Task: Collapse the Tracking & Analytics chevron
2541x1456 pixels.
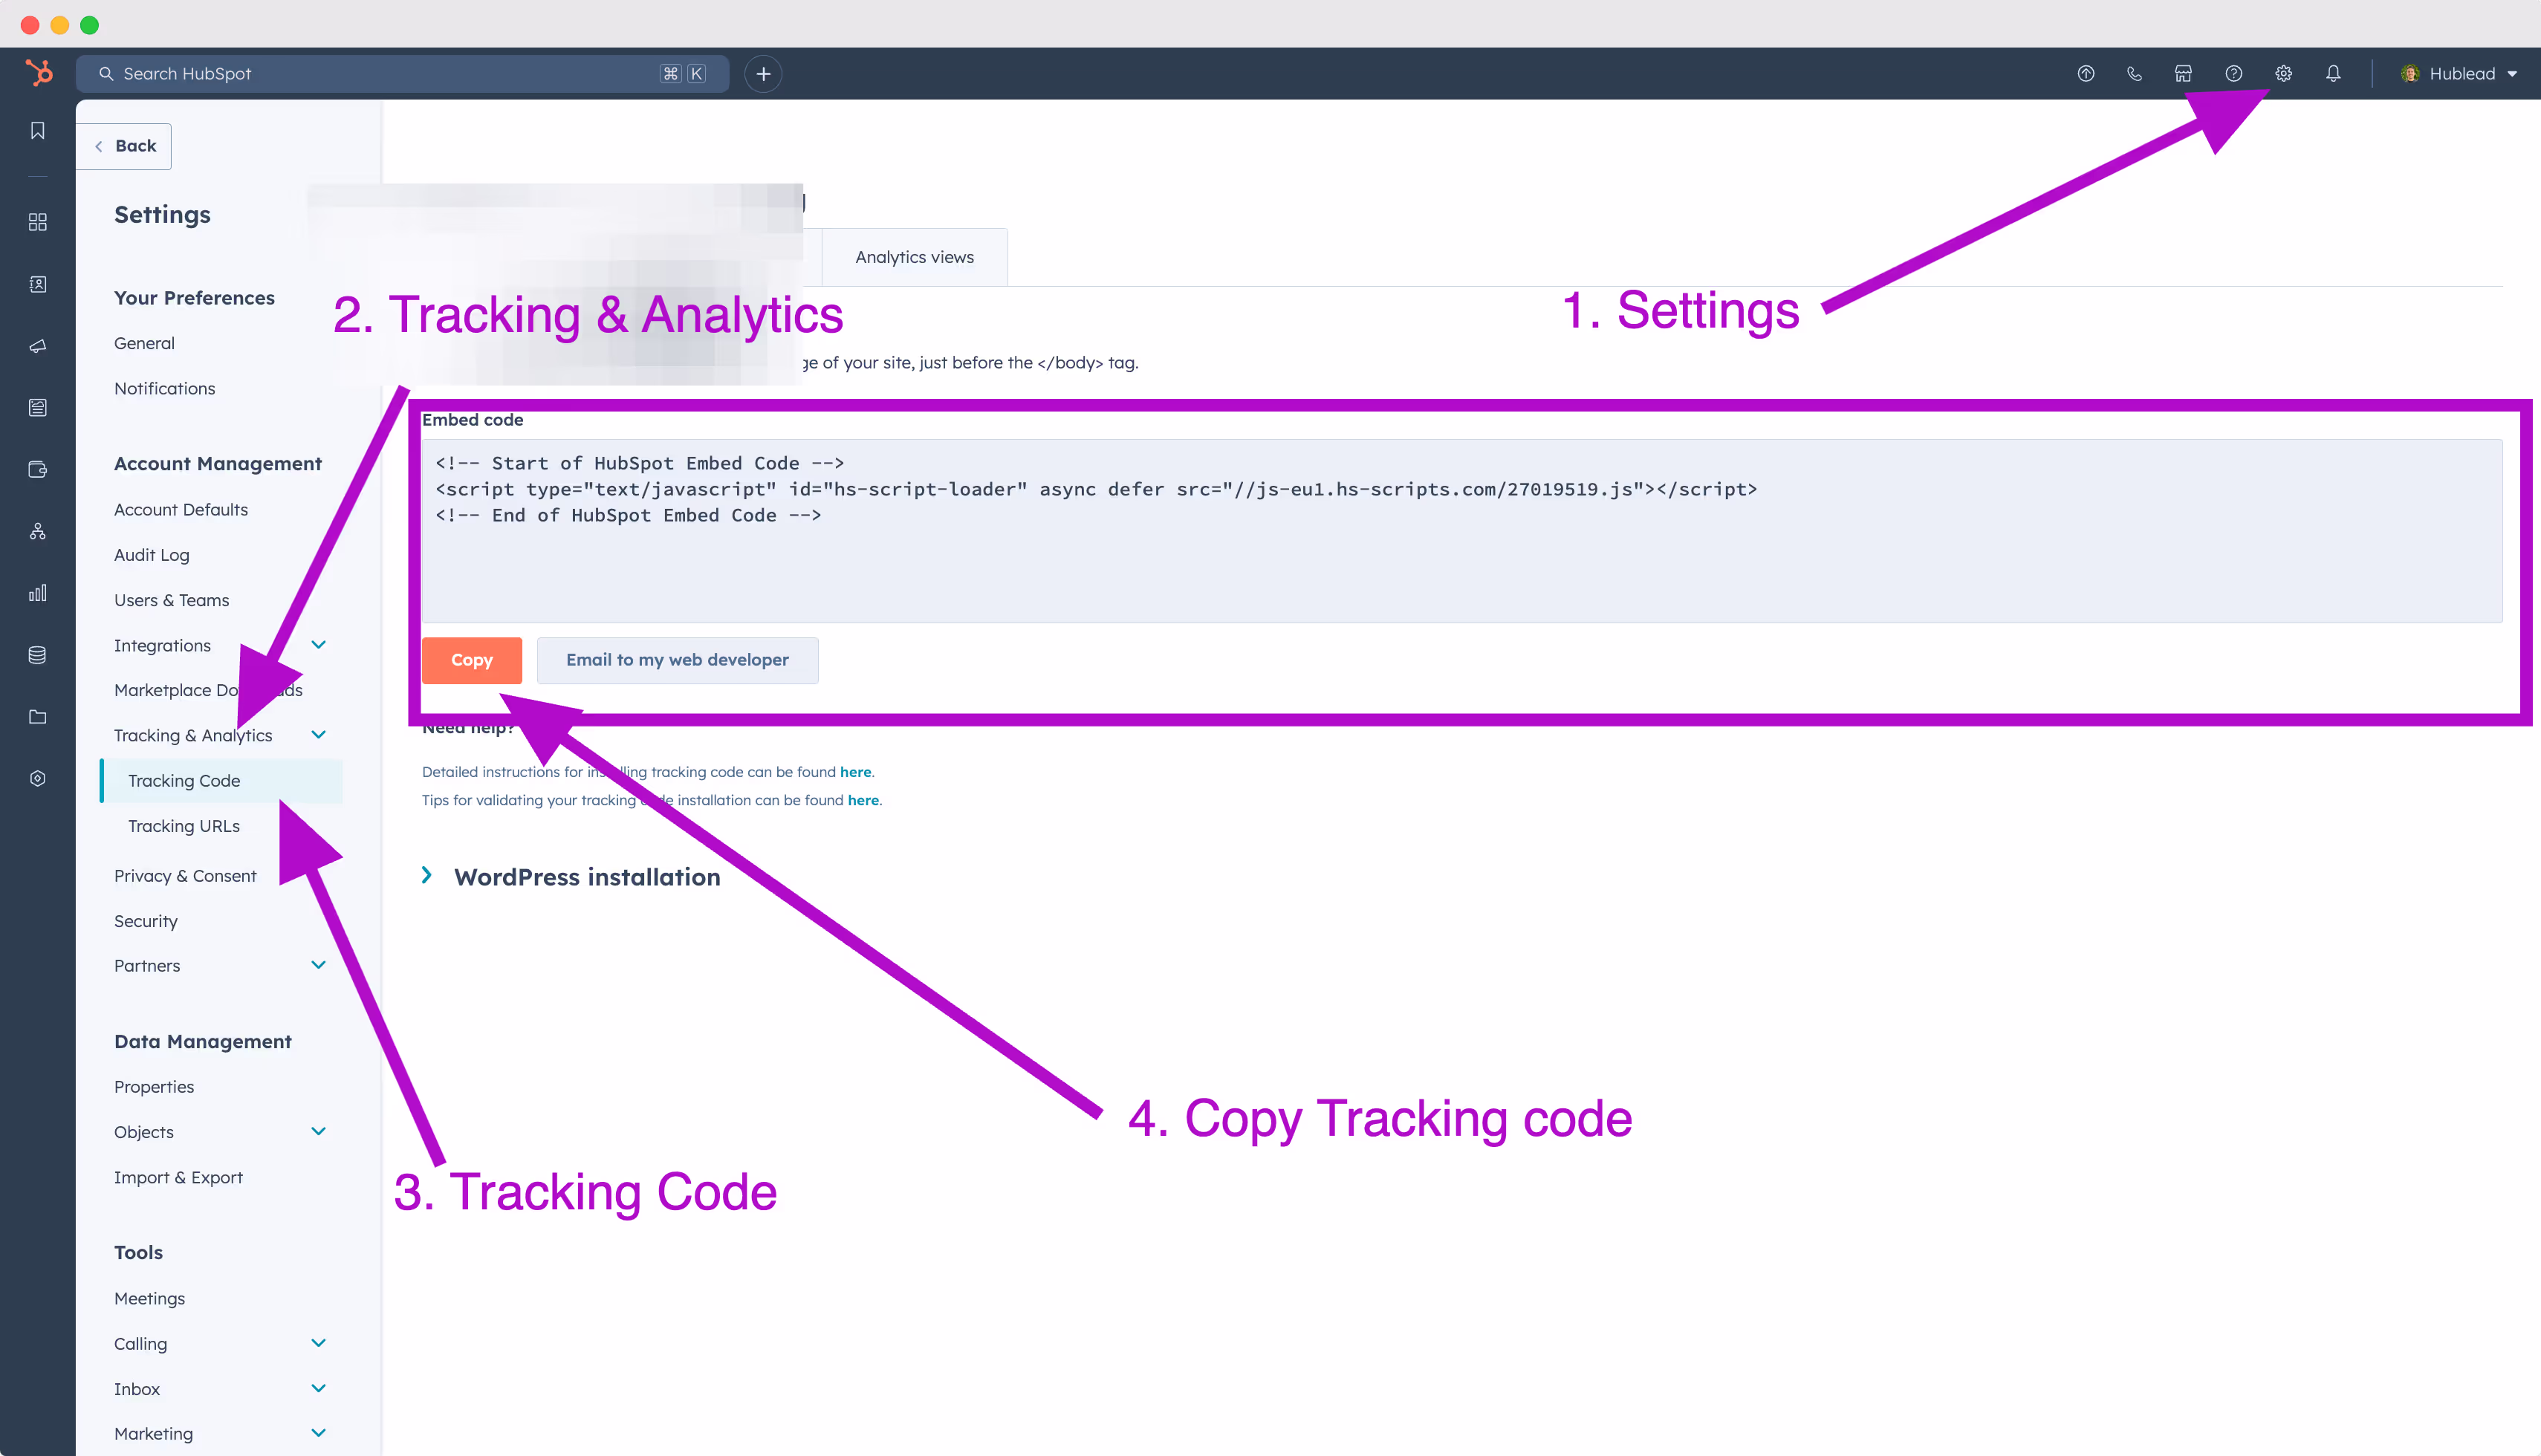Action: [x=319, y=735]
